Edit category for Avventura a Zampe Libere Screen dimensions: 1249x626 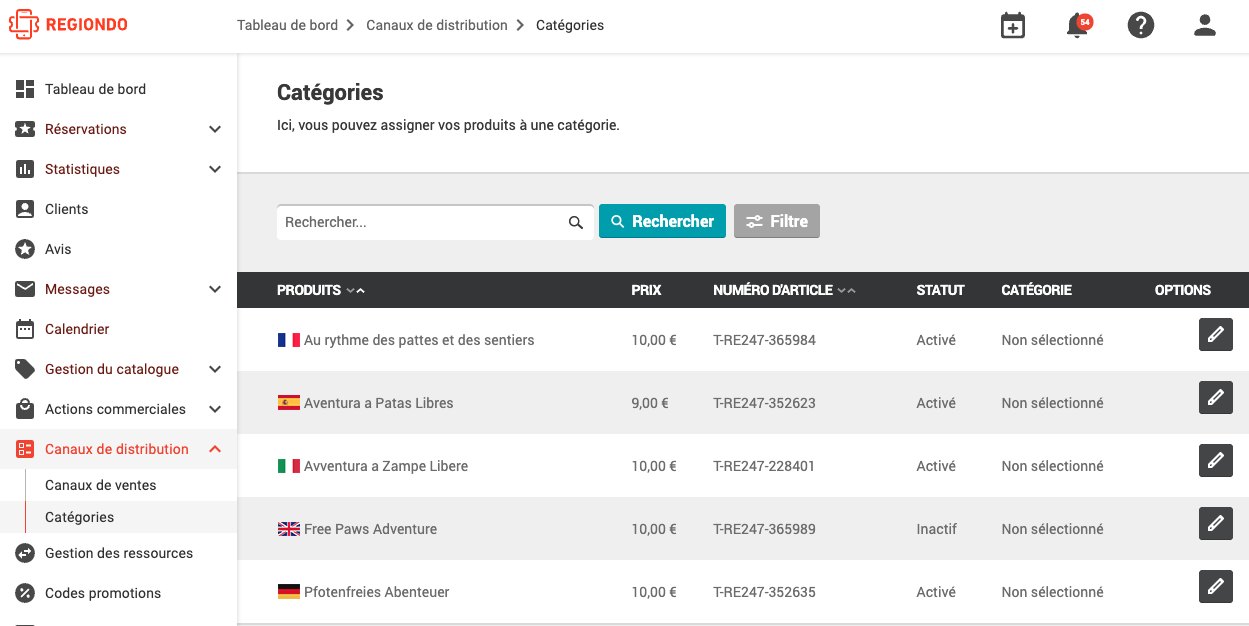(1216, 461)
